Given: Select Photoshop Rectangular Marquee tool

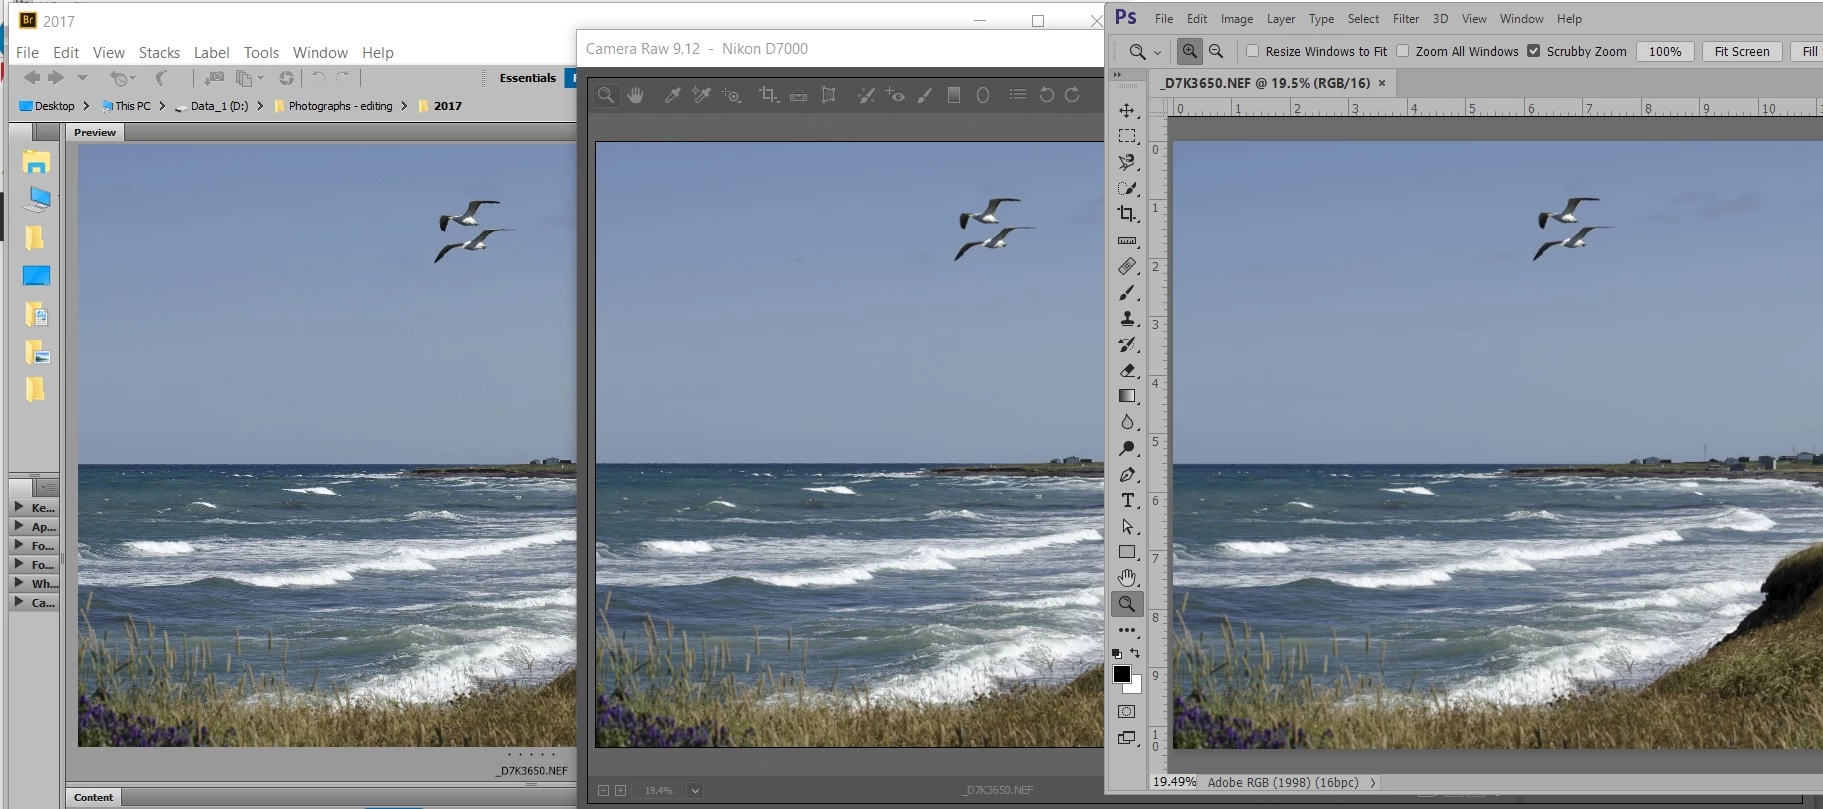Looking at the screenshot, I should point(1127,136).
